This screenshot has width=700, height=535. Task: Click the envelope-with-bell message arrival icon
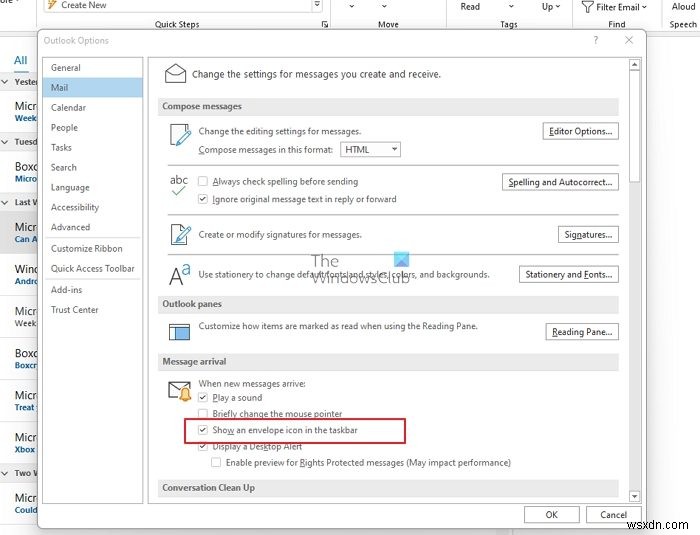[180, 391]
